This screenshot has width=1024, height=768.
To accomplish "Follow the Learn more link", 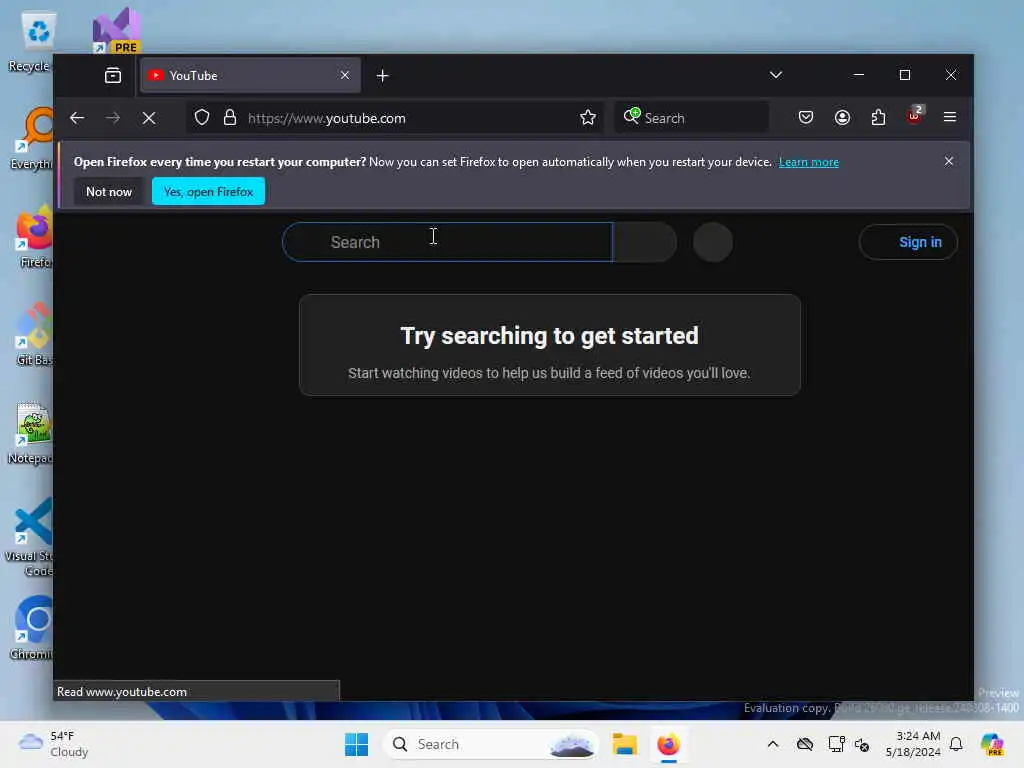I will [808, 162].
